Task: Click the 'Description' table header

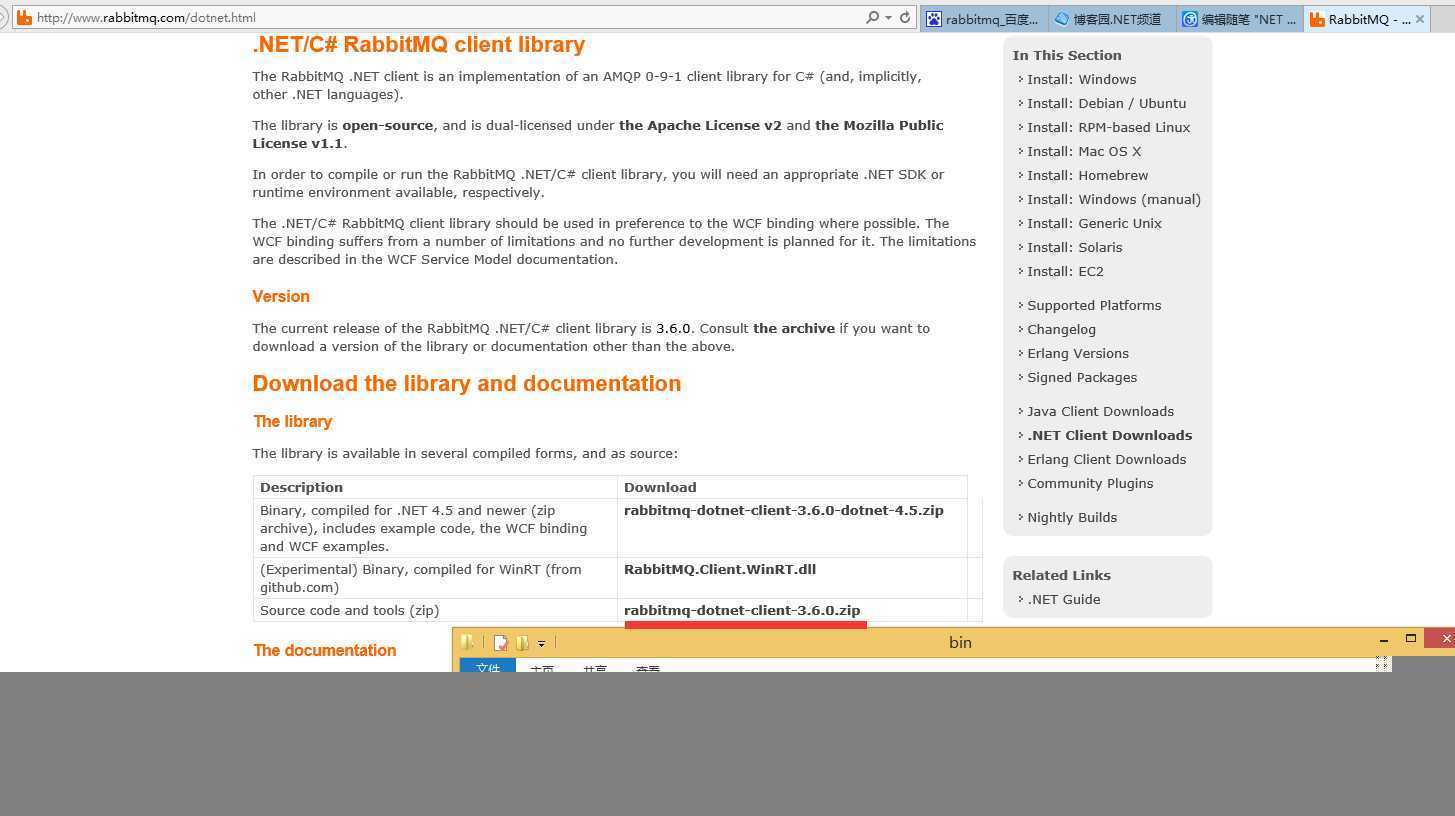Action: pos(301,487)
